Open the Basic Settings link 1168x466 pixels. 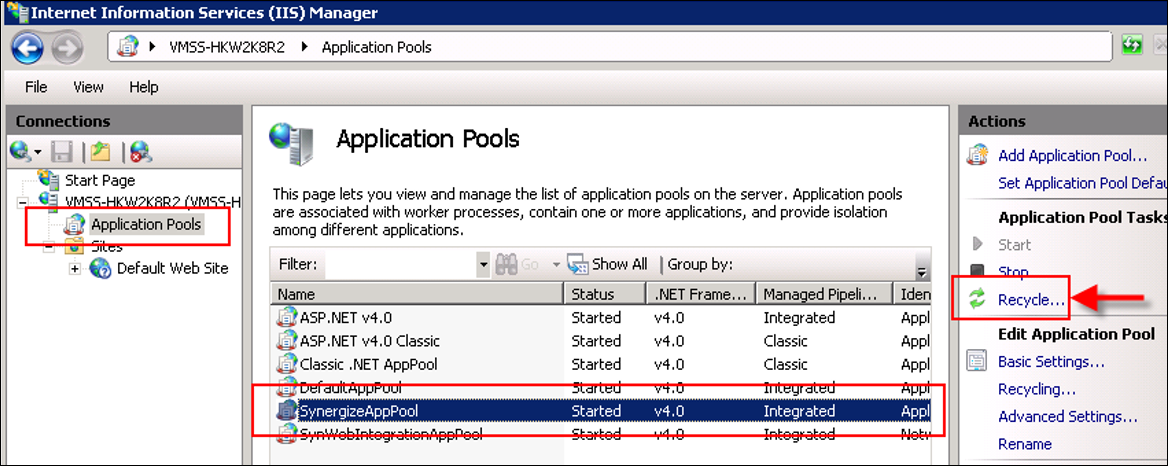1051,362
